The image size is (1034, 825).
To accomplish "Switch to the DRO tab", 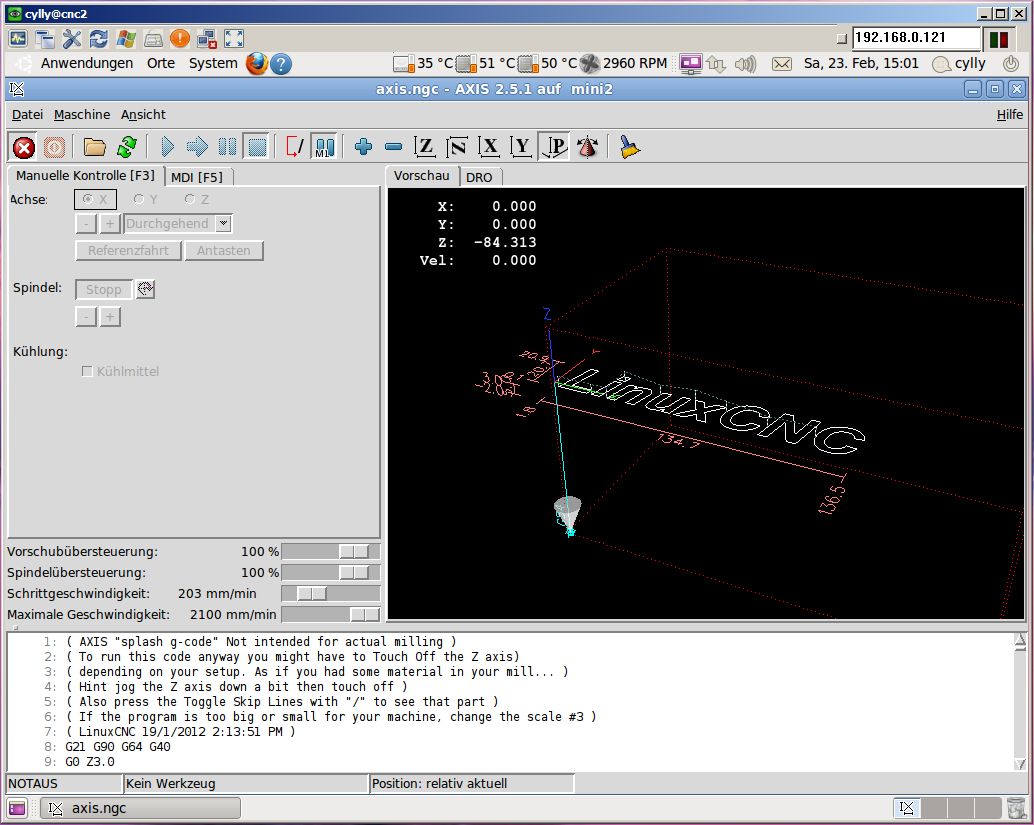I will tap(479, 177).
